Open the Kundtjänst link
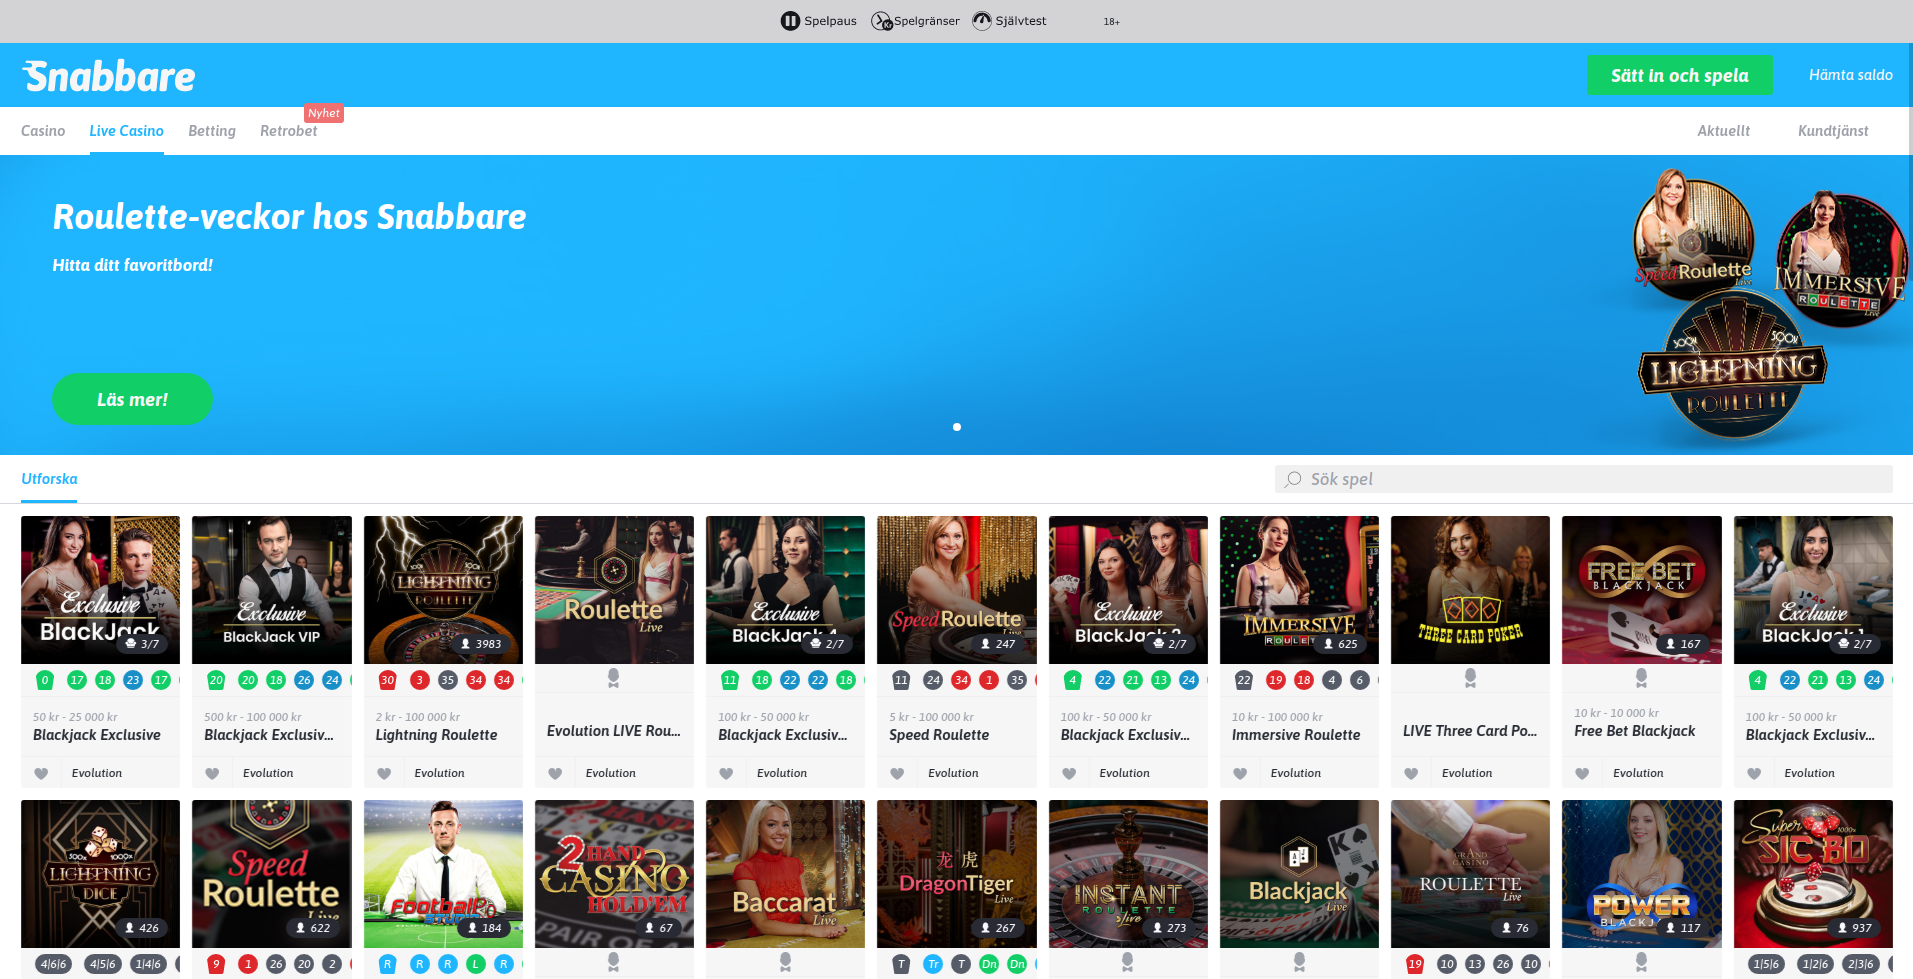Viewport: 1913px width, 979px height. pos(1832,131)
